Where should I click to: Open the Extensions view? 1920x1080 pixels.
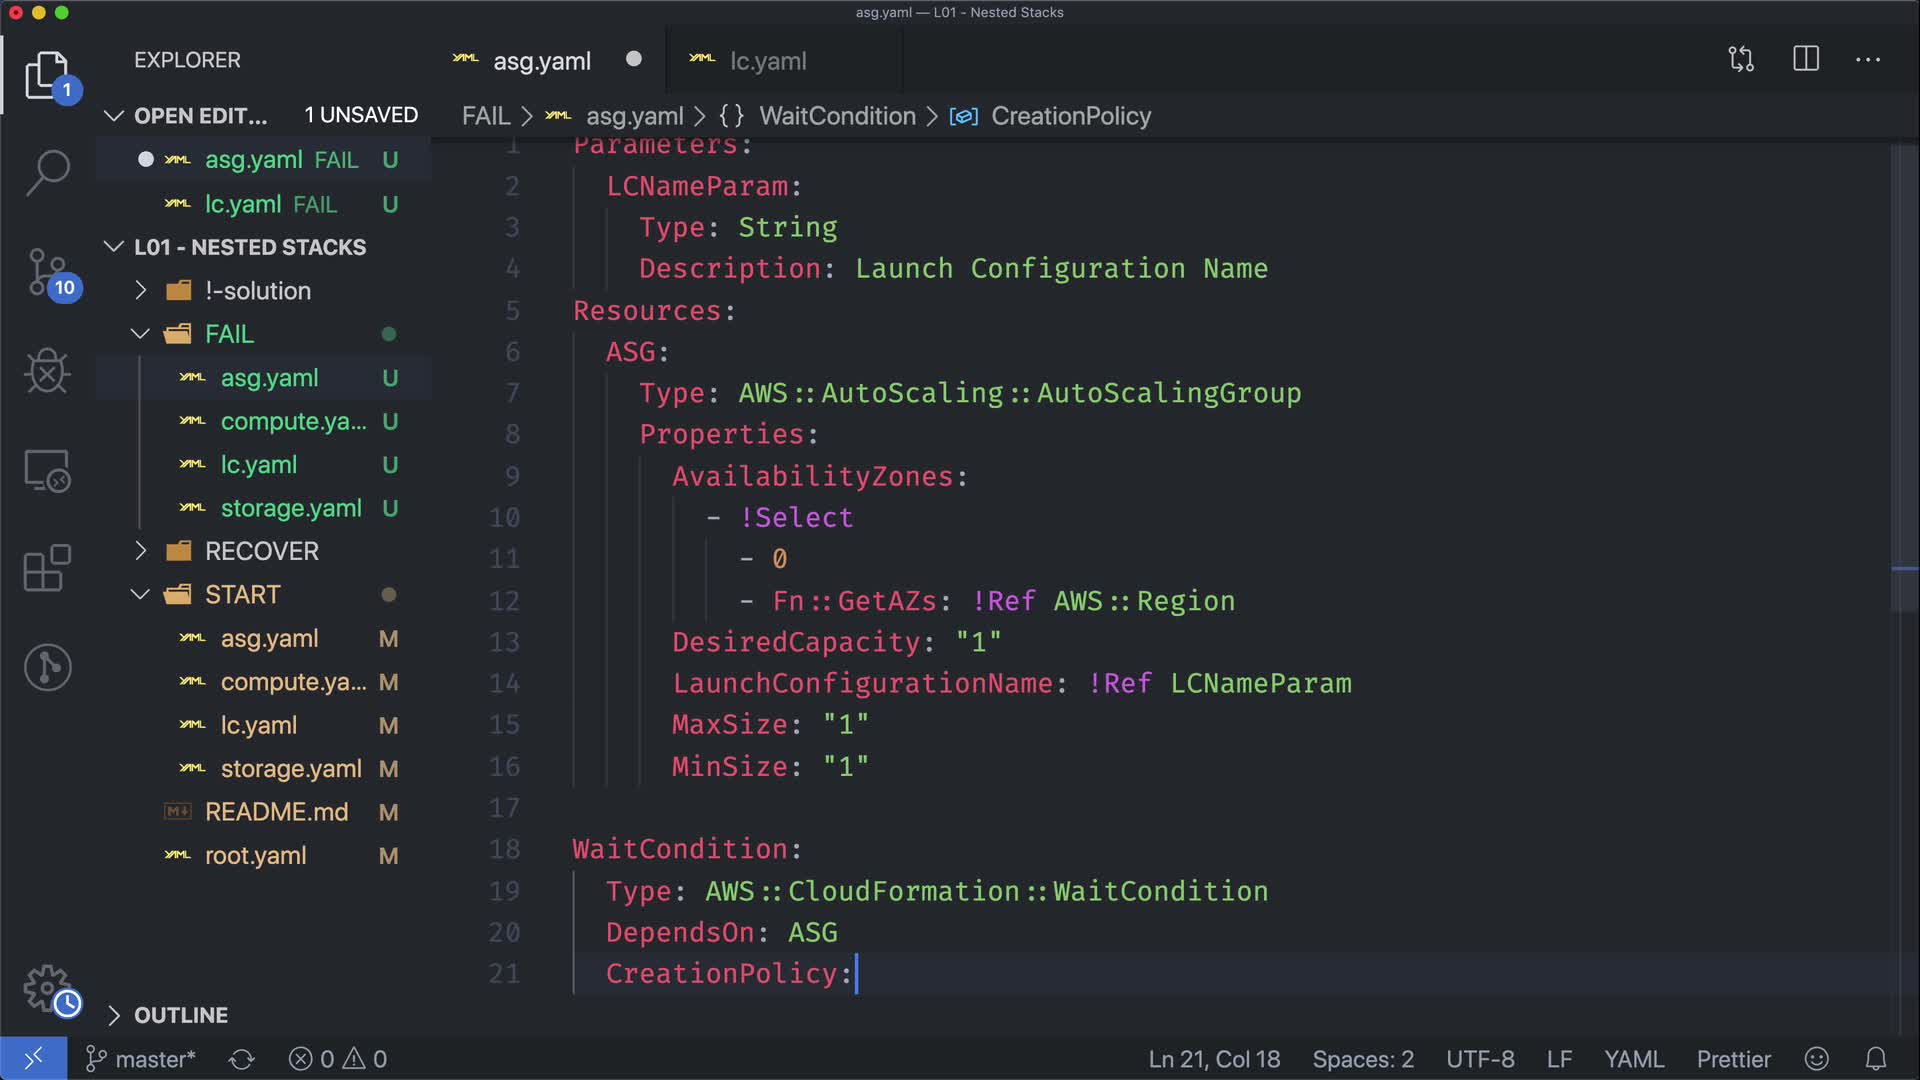47,568
